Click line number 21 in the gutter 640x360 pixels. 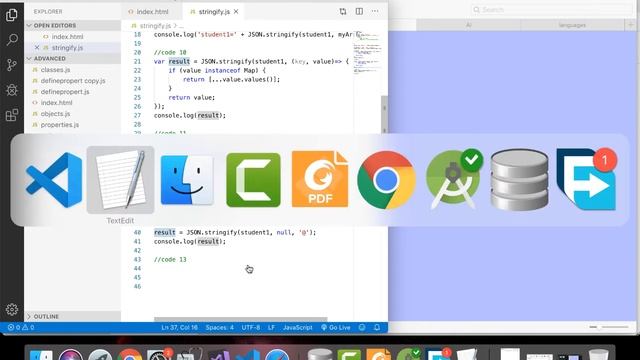tap(137, 62)
